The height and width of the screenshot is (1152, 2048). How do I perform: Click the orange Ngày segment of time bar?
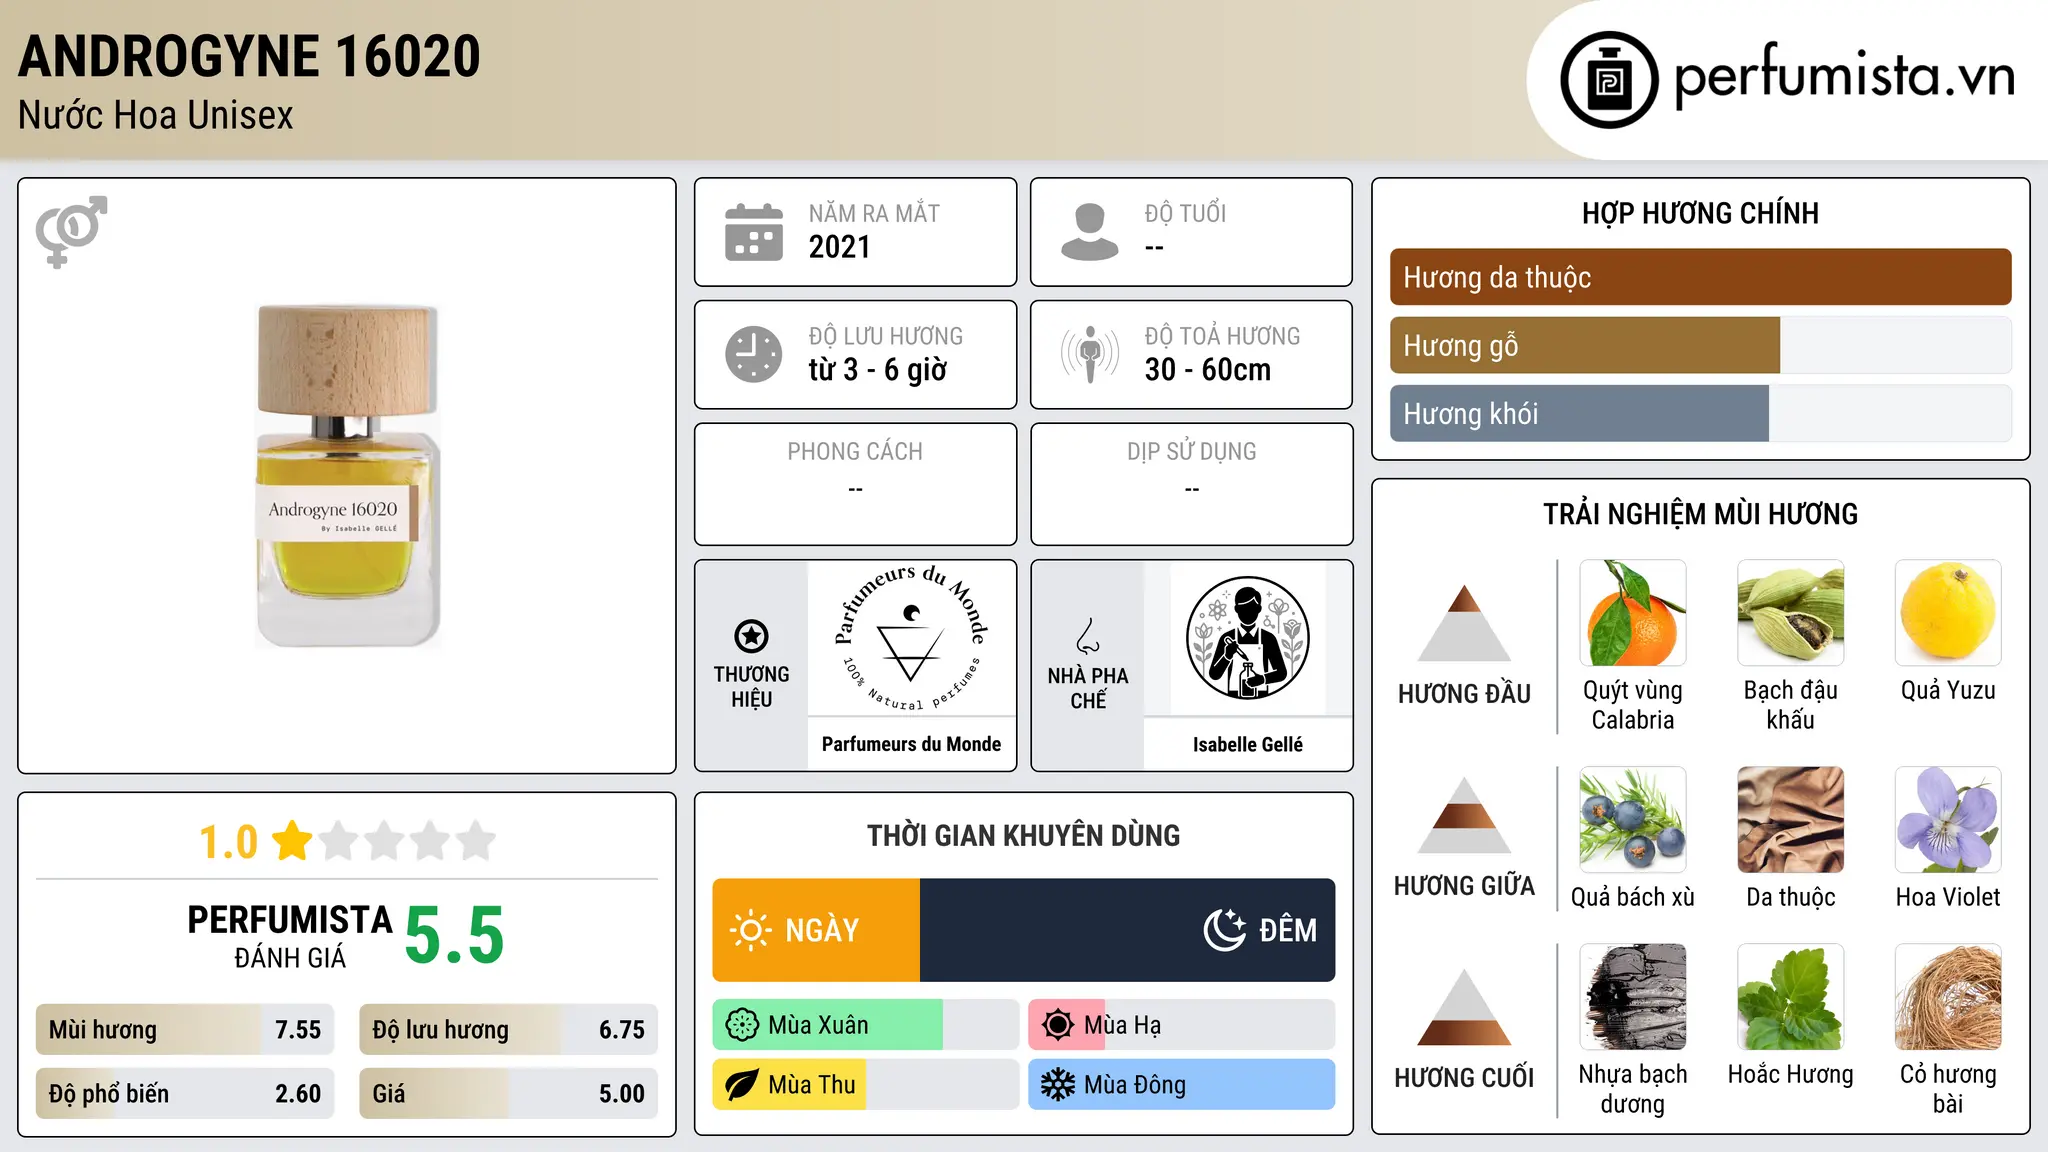[x=816, y=930]
